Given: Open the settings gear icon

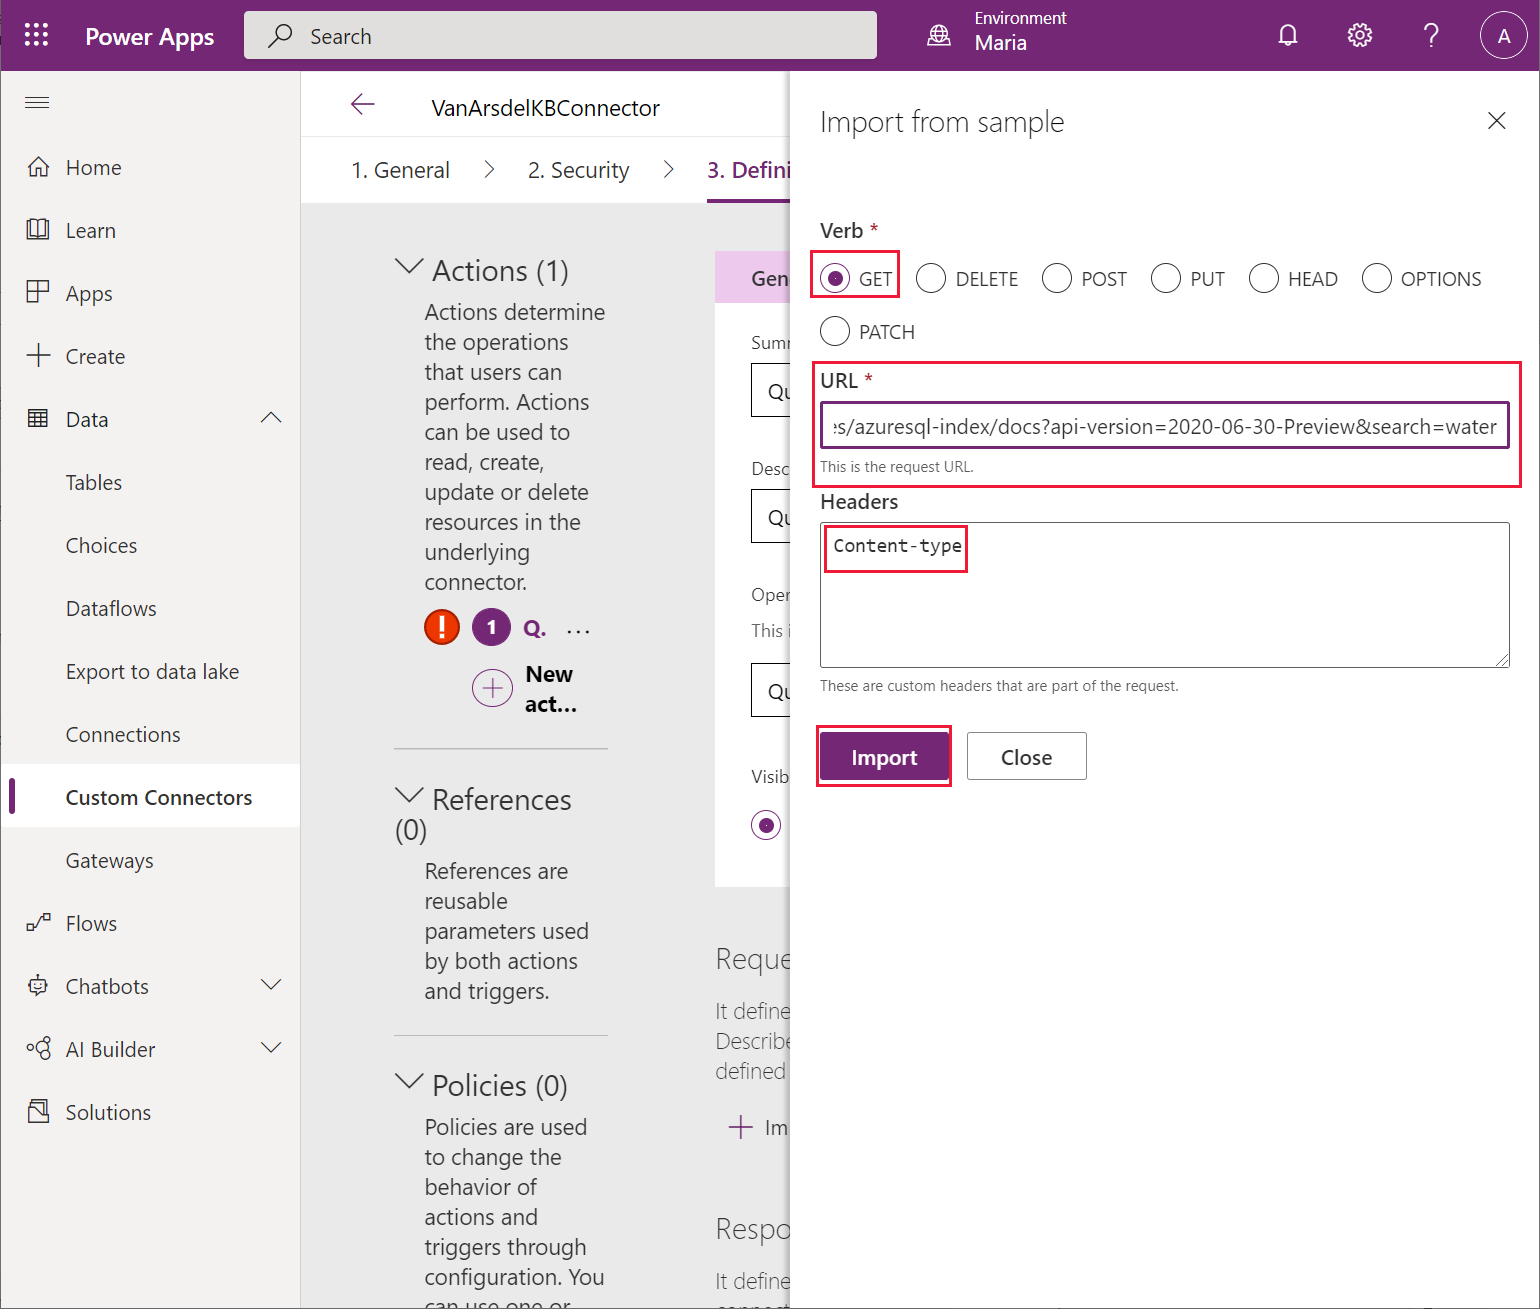Looking at the screenshot, I should pyautogui.click(x=1359, y=36).
